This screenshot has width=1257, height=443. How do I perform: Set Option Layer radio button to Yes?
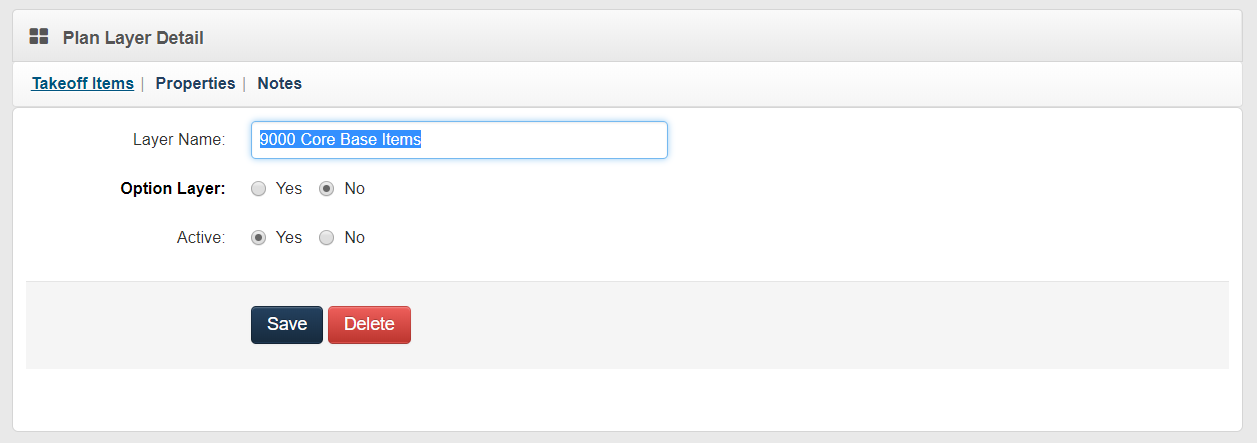(x=259, y=189)
